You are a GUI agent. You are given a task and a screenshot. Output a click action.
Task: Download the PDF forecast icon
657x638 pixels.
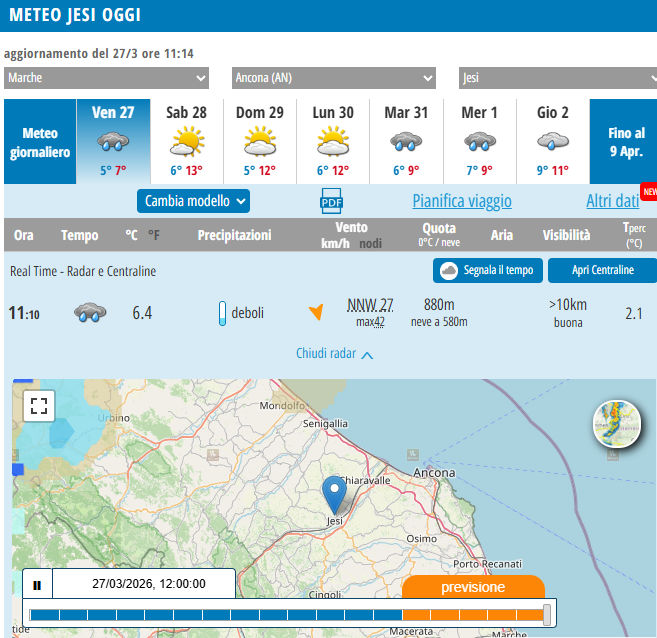click(331, 201)
